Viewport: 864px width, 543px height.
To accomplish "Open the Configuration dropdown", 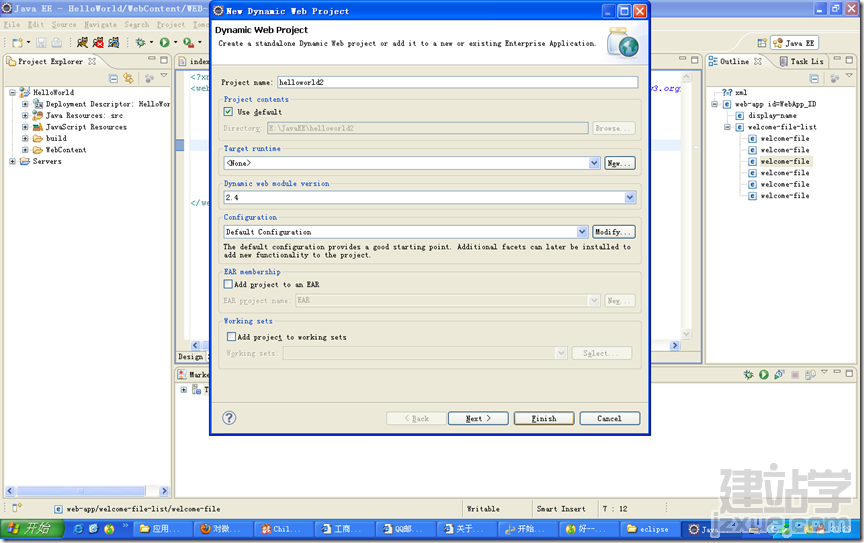I will coord(582,232).
